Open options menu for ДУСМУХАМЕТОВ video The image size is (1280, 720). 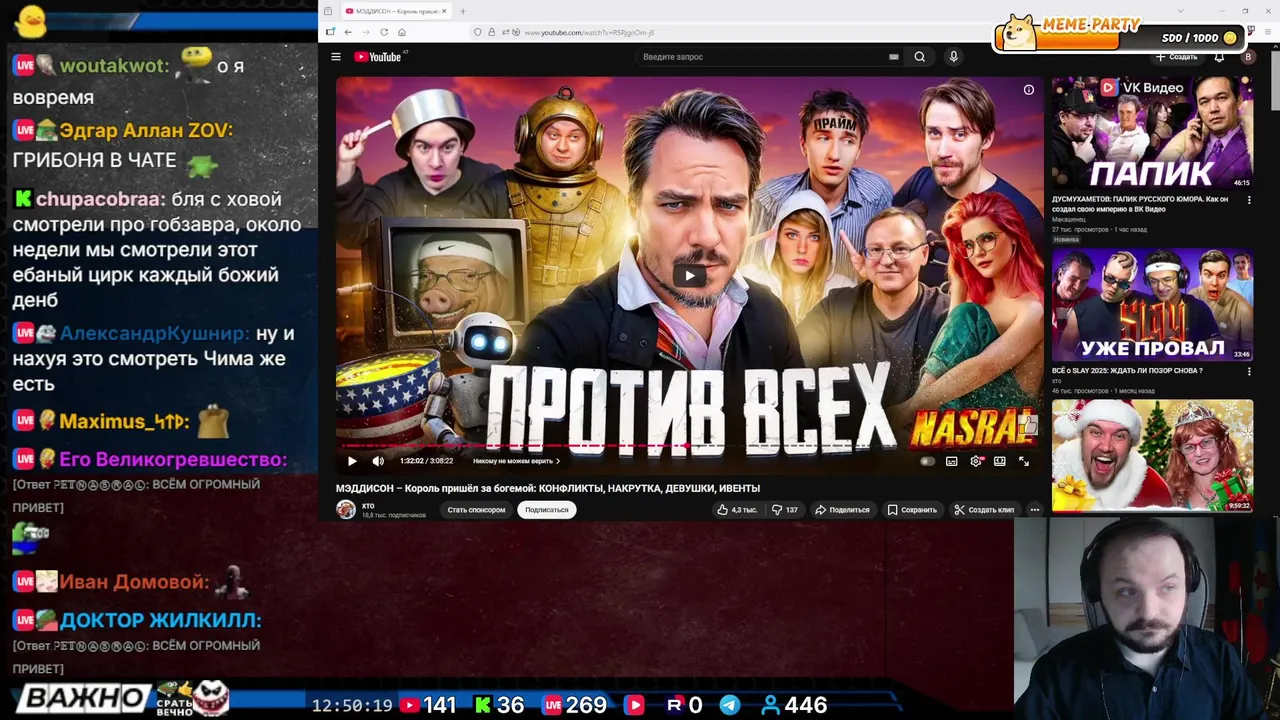(x=1249, y=200)
